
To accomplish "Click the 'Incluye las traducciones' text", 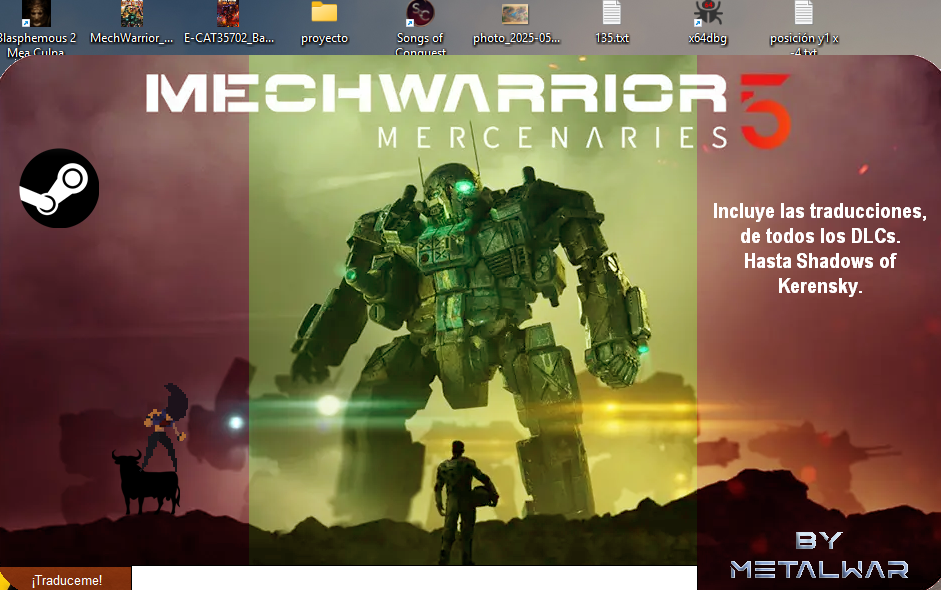I will pos(819,211).
